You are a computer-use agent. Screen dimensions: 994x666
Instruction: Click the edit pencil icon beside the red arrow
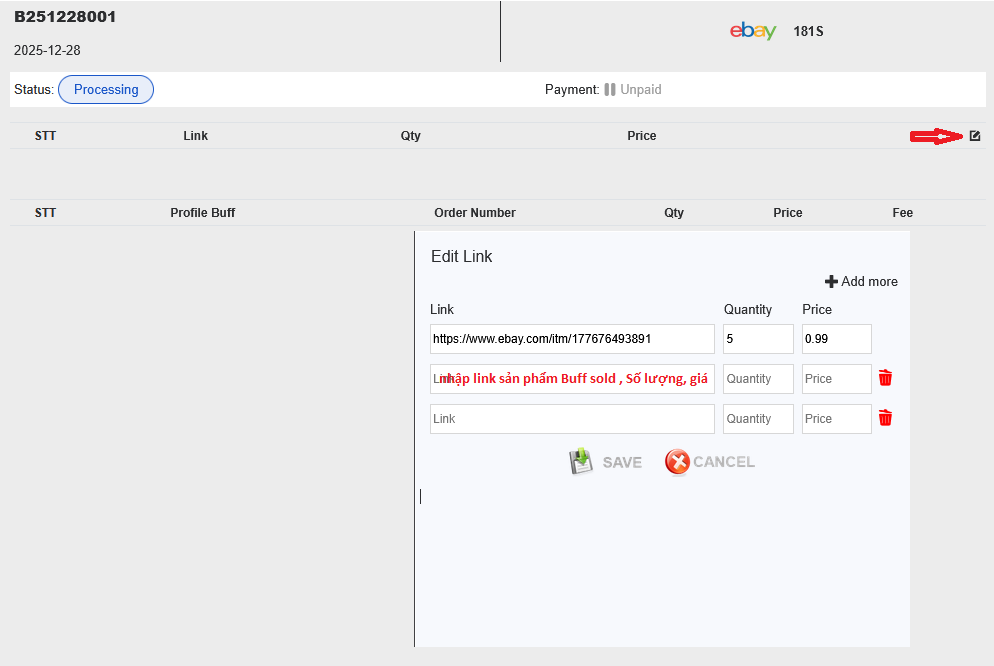tap(975, 136)
